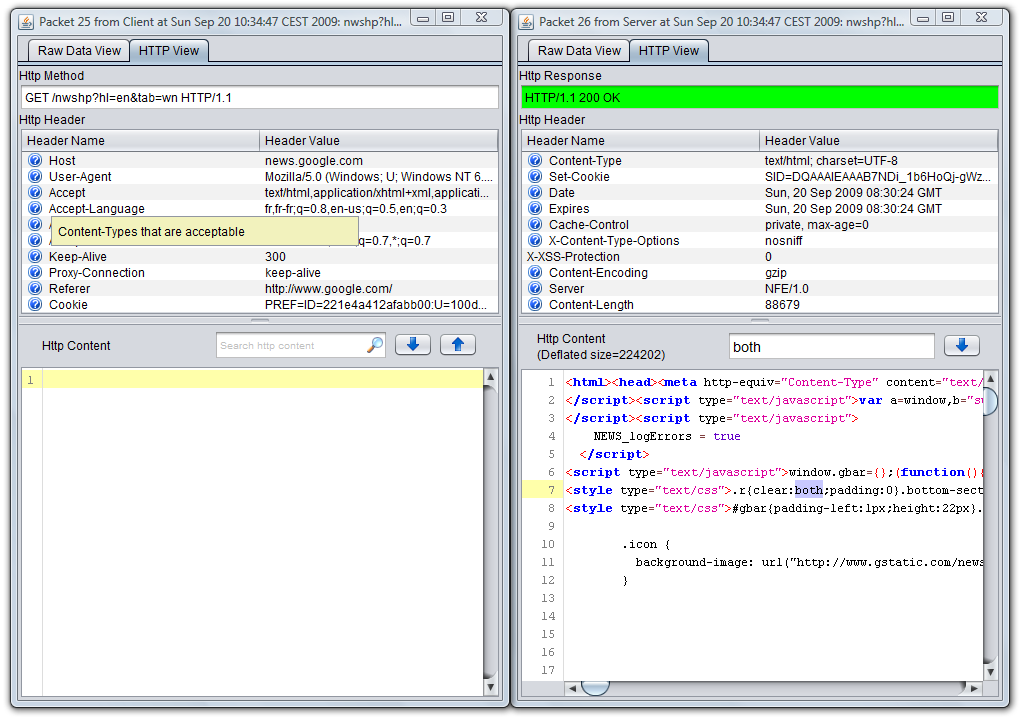This screenshot has height=720, width=1022.
Task: Click the scroll-down arrow of Packet 25 content area
Action: [x=491, y=687]
